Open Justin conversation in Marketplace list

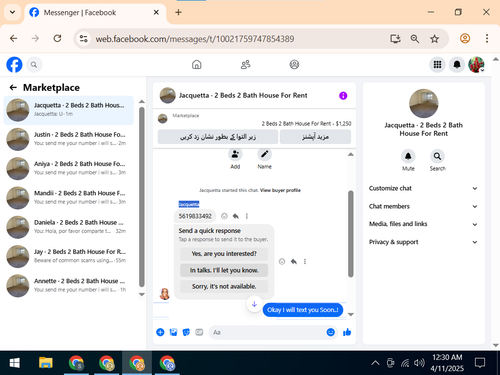(69, 139)
